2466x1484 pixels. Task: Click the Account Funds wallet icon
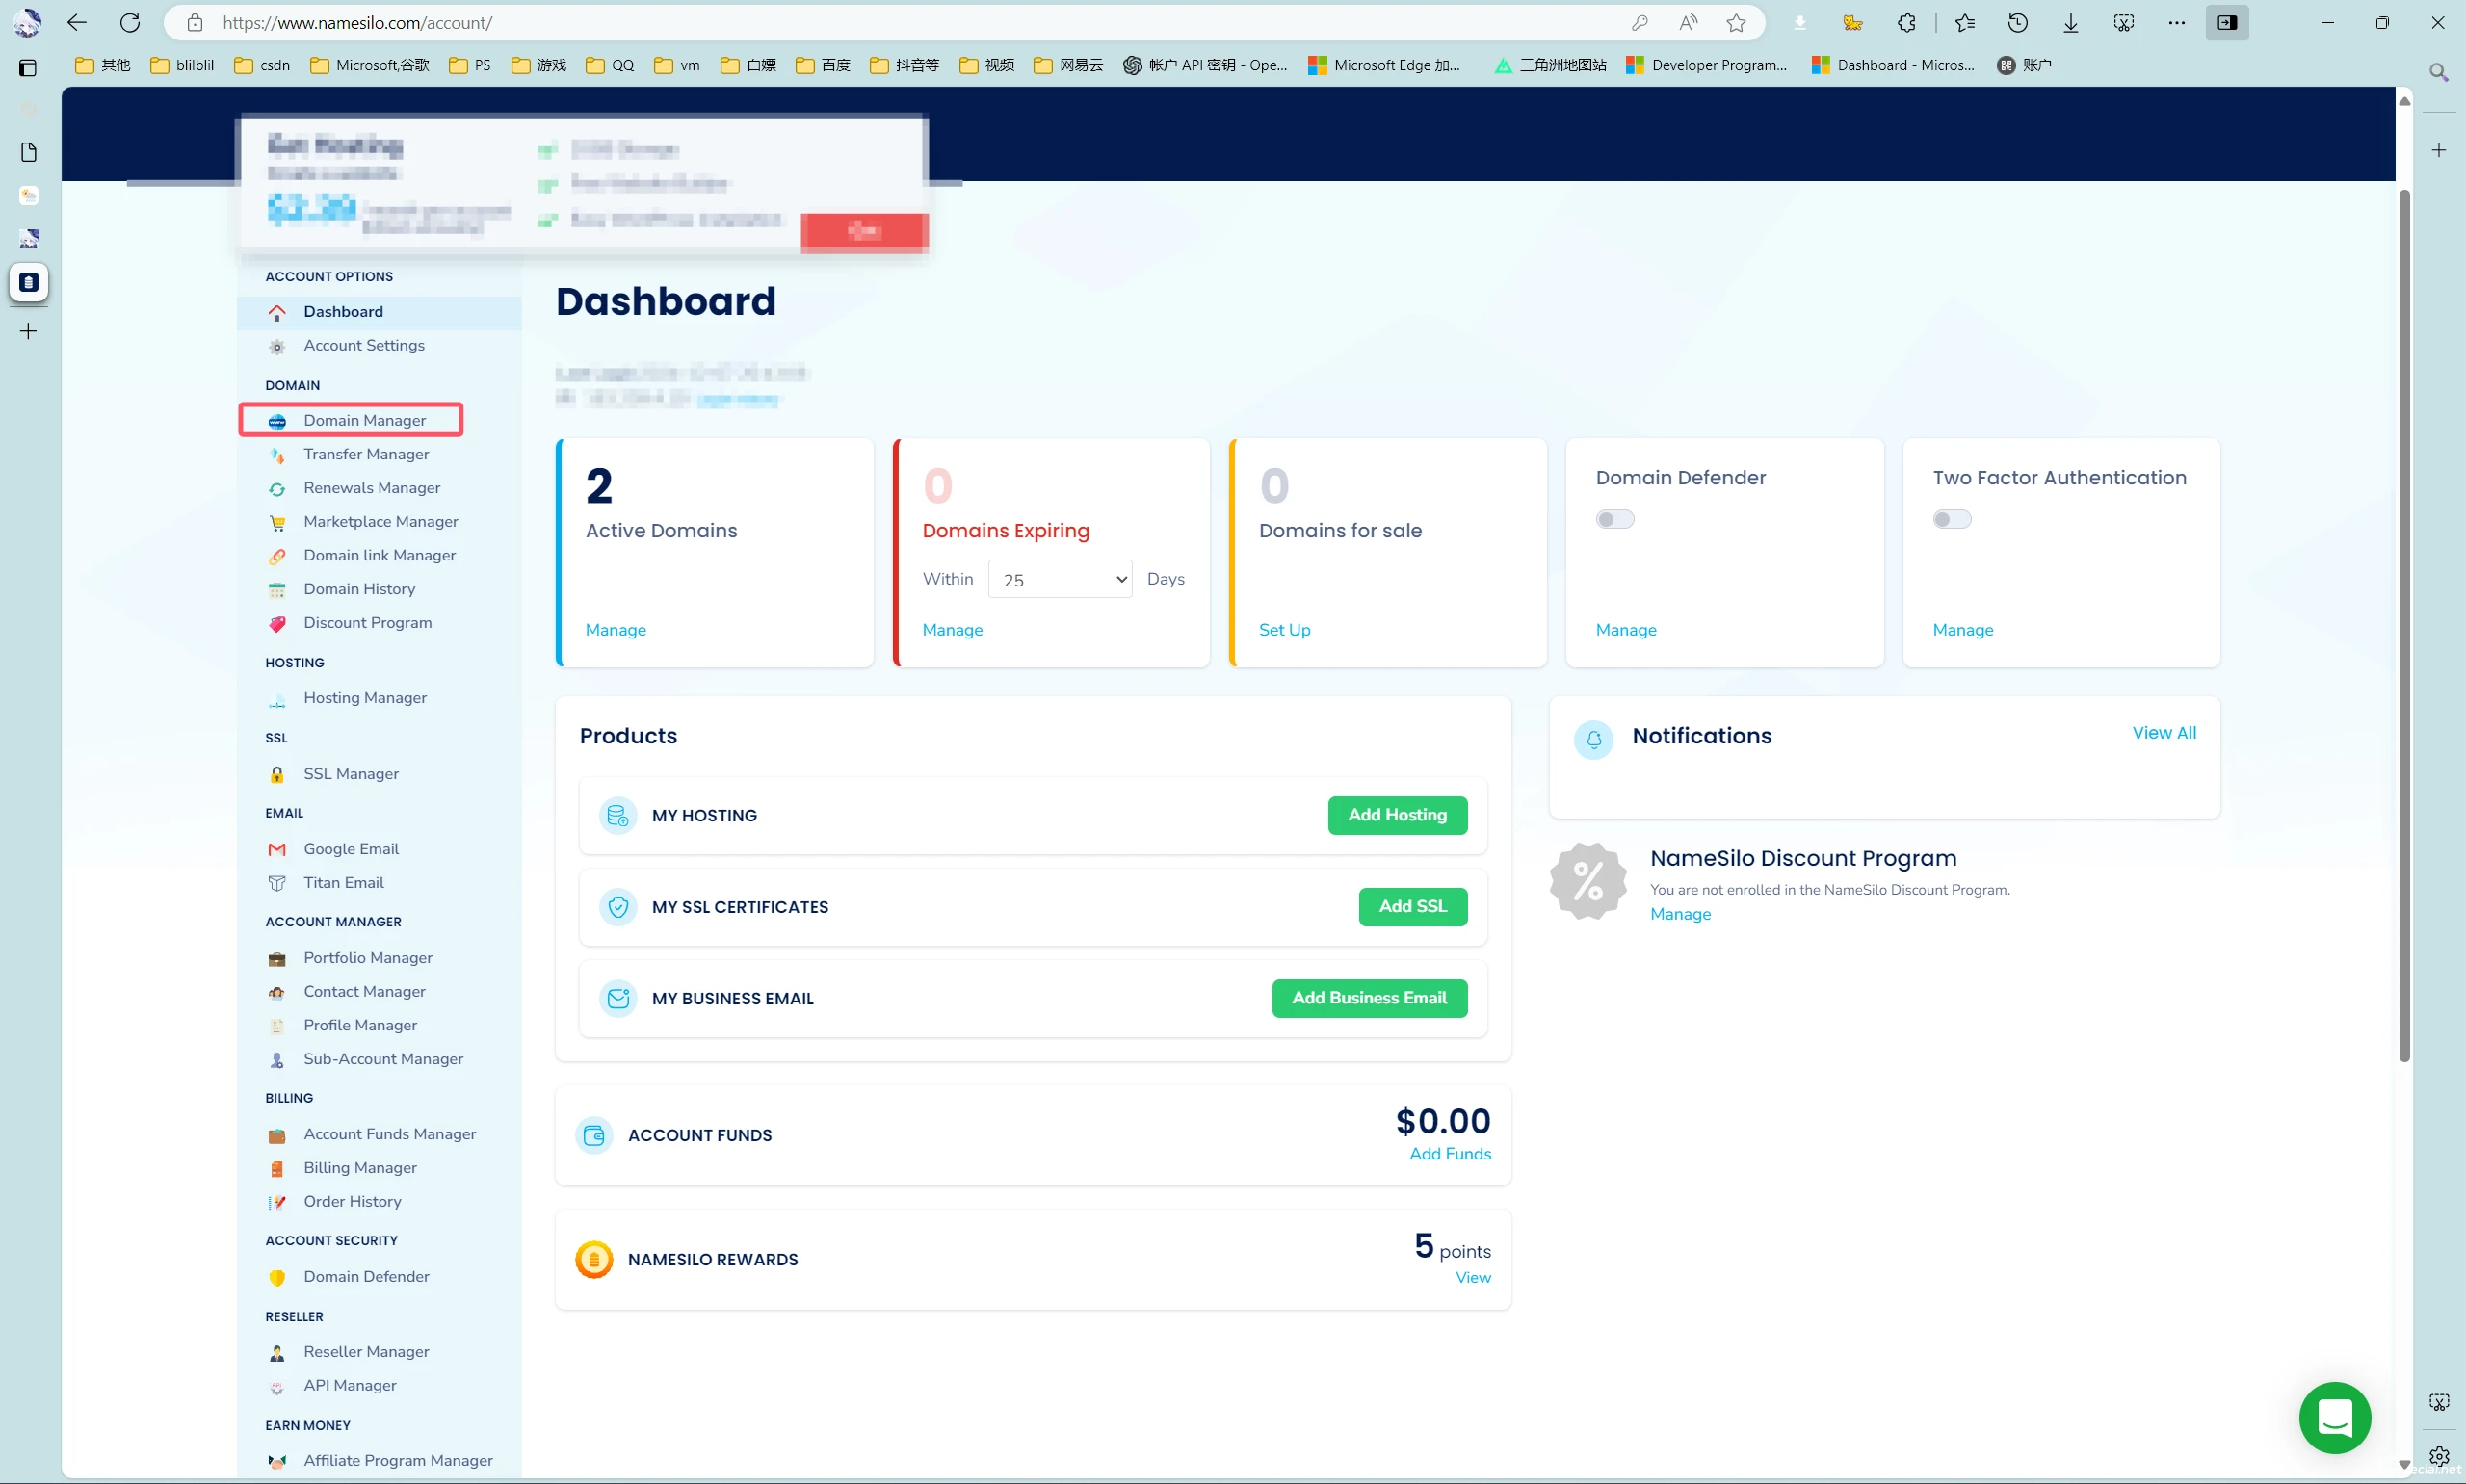pyautogui.click(x=594, y=1135)
